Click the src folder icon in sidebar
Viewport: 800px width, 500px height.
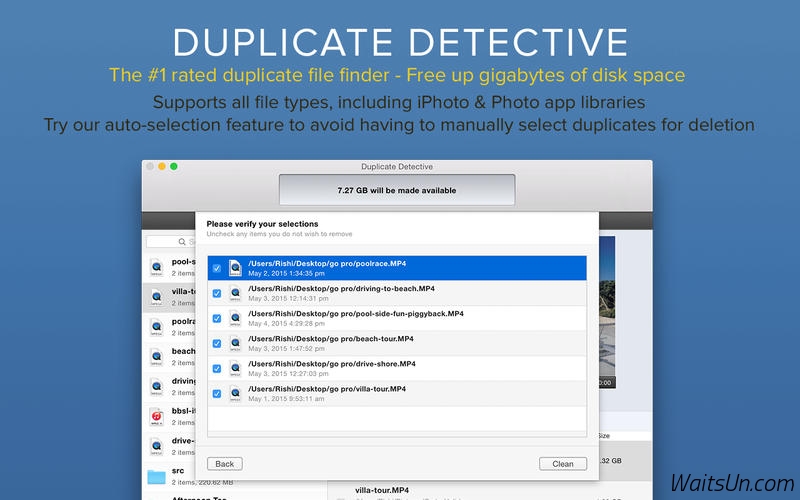point(157,477)
